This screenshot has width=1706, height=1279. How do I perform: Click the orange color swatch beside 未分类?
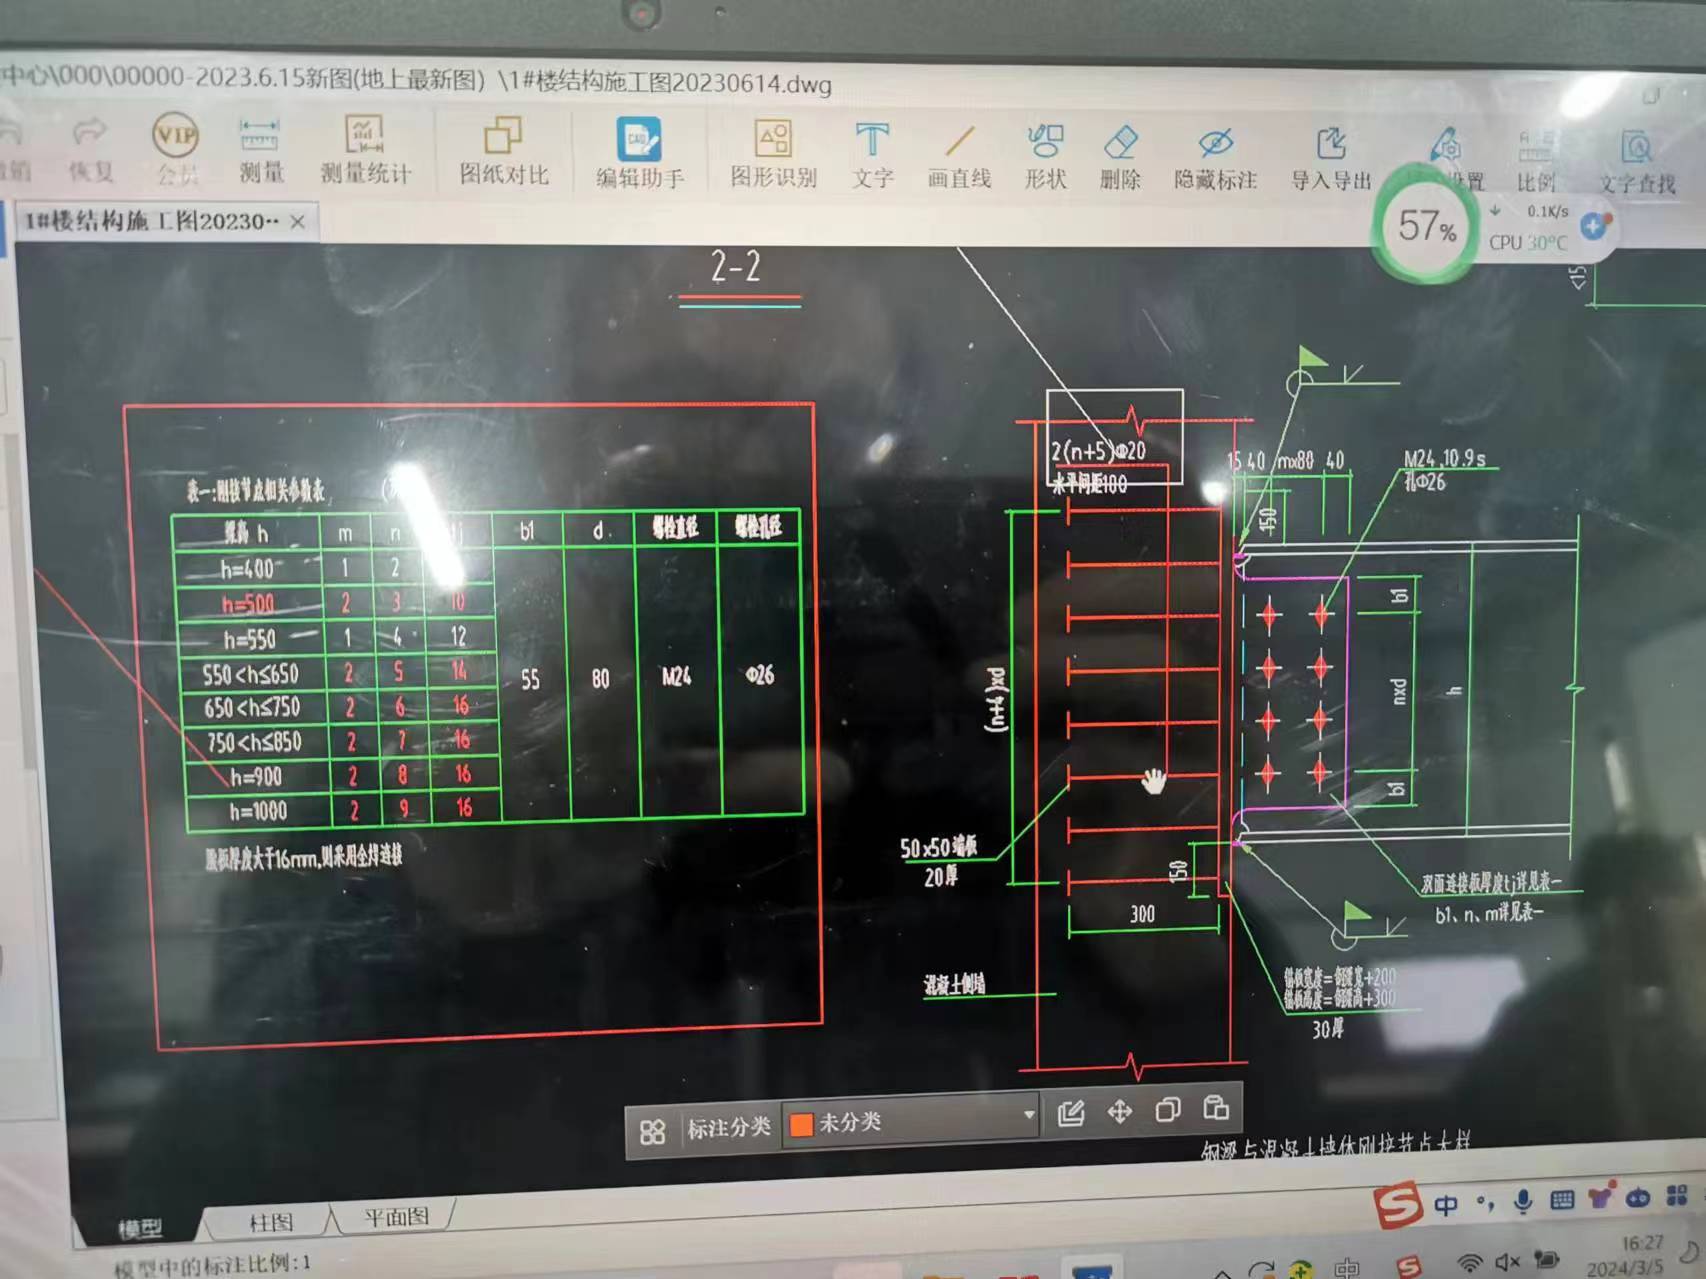[801, 1125]
